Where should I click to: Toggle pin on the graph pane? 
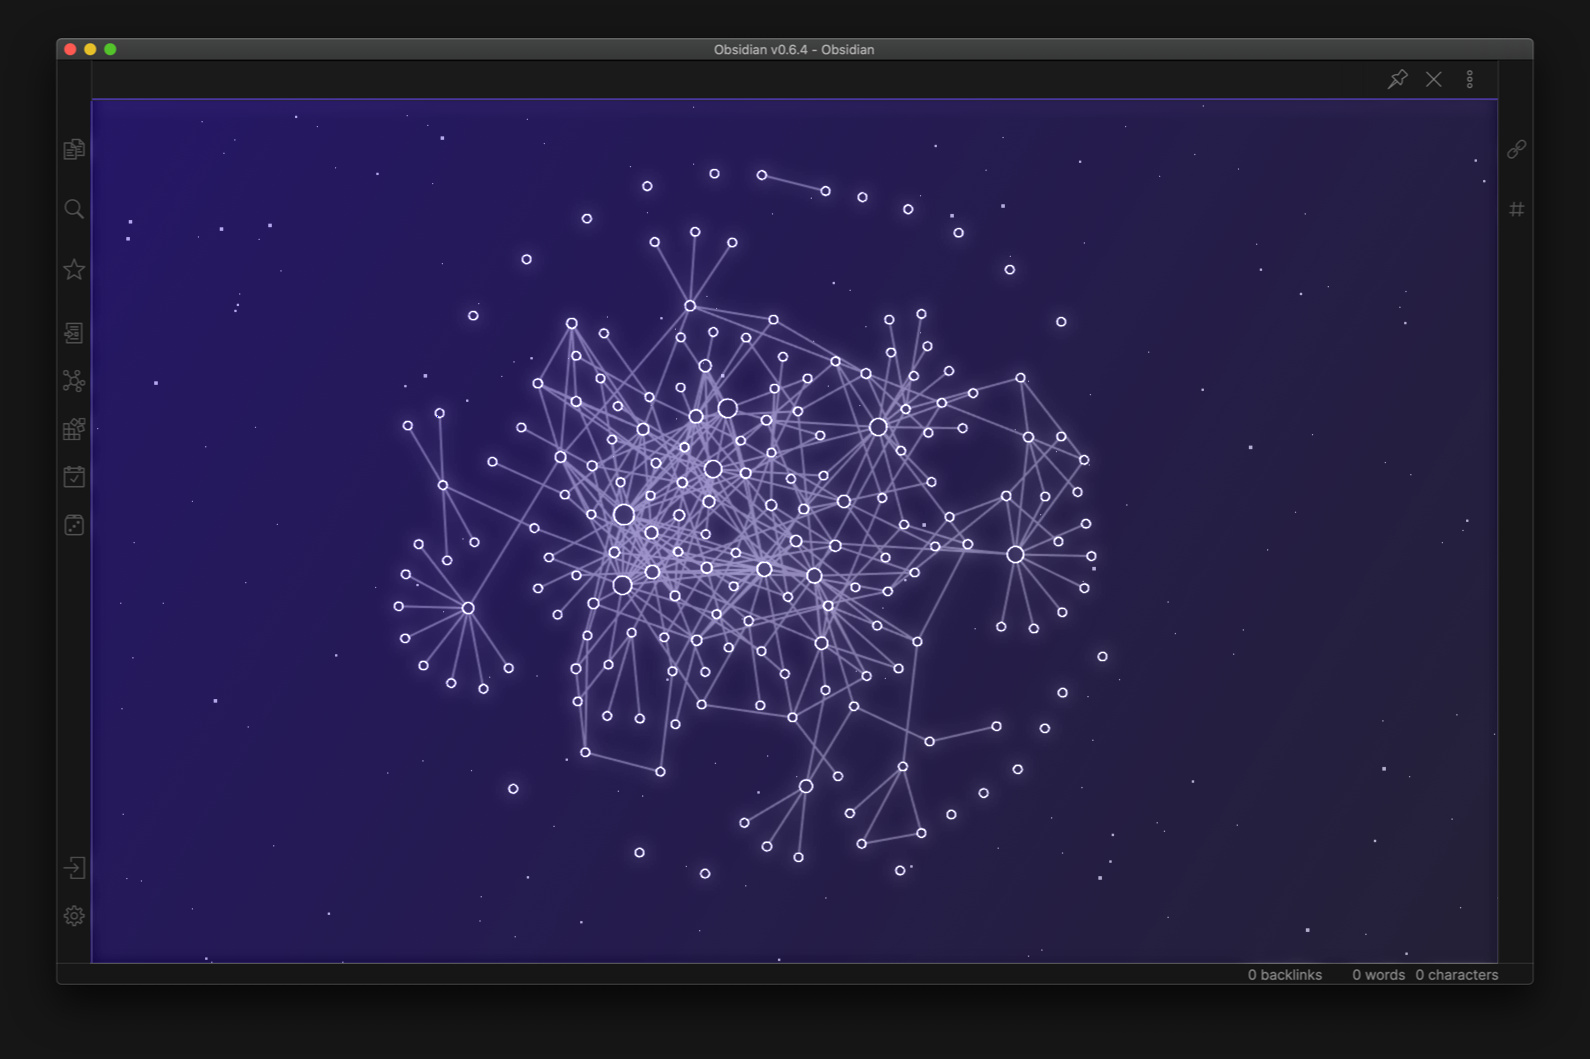pyautogui.click(x=1397, y=79)
